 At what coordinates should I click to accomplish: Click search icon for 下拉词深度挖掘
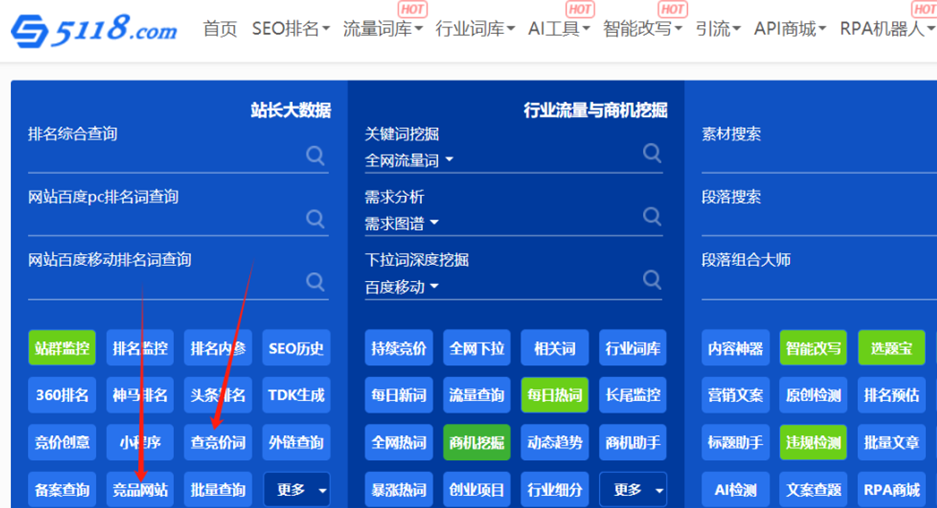coord(652,279)
